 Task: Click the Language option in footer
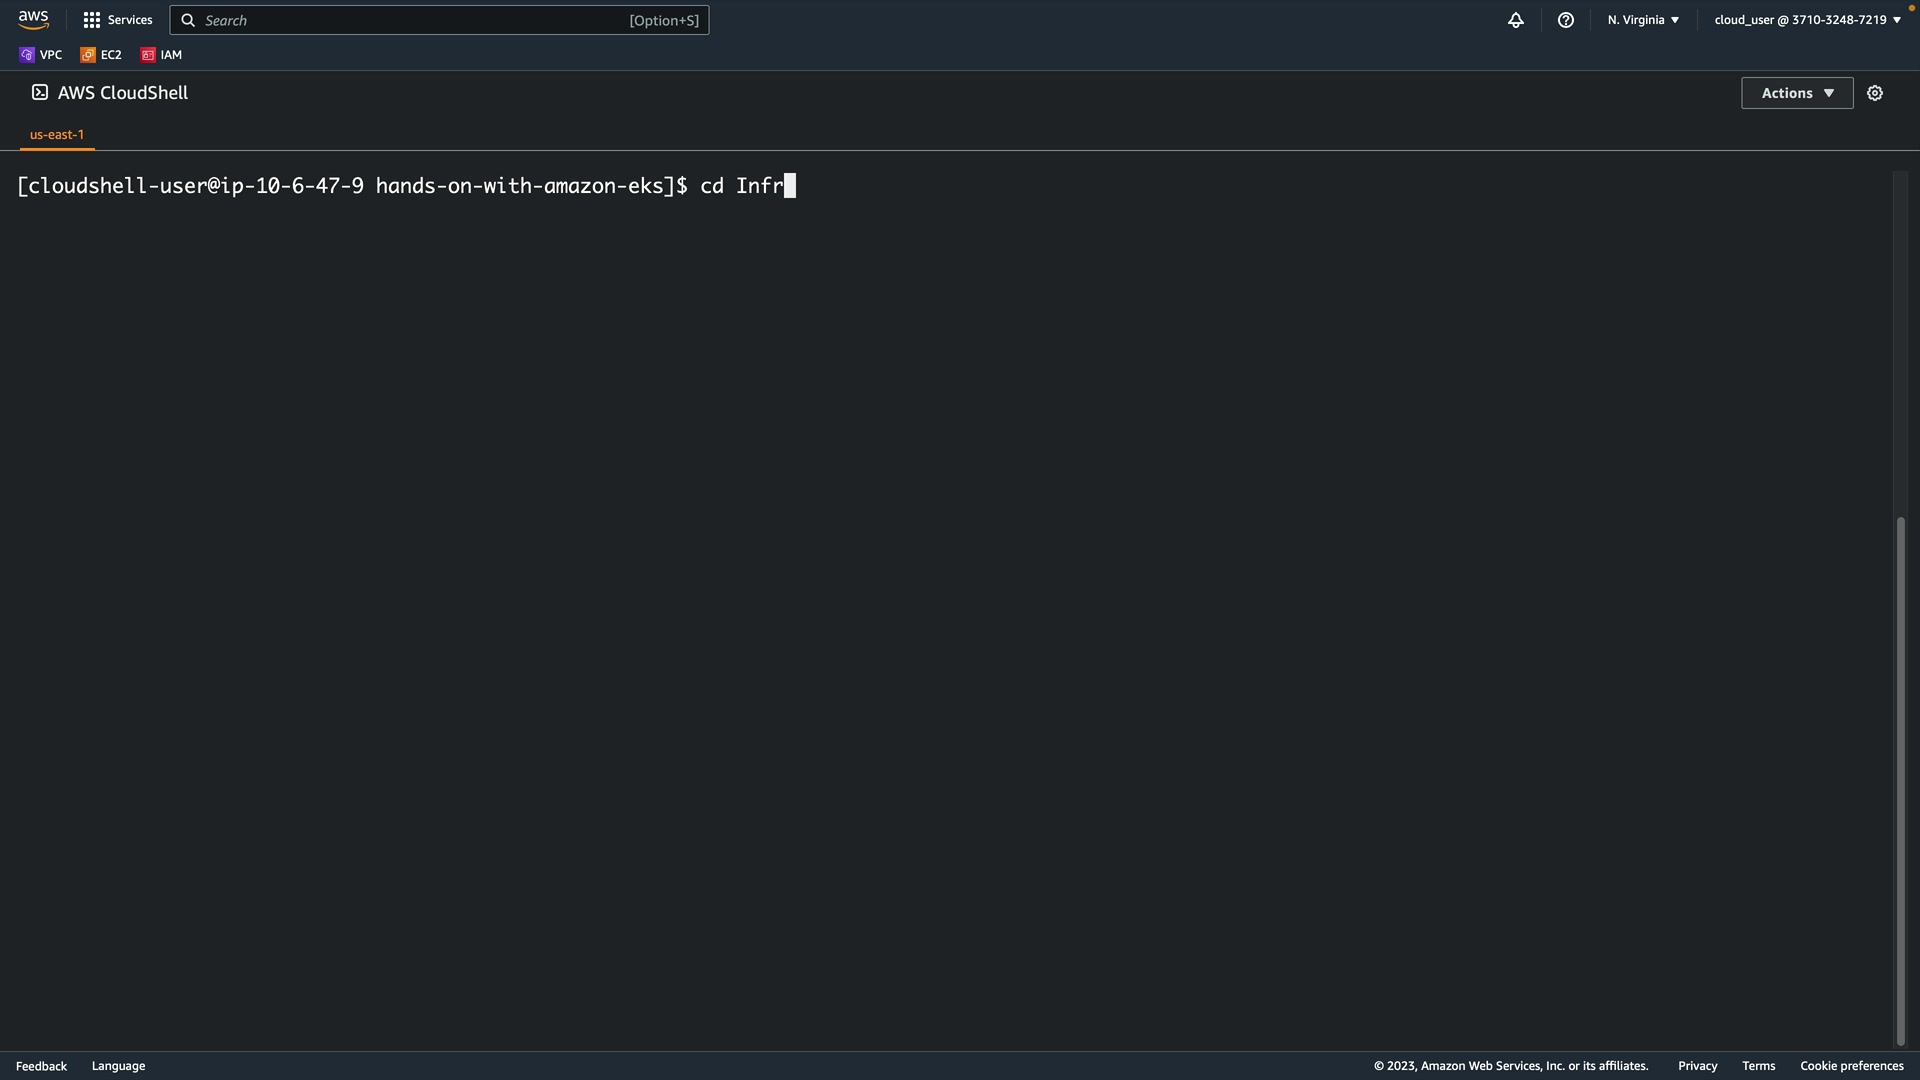point(118,1066)
